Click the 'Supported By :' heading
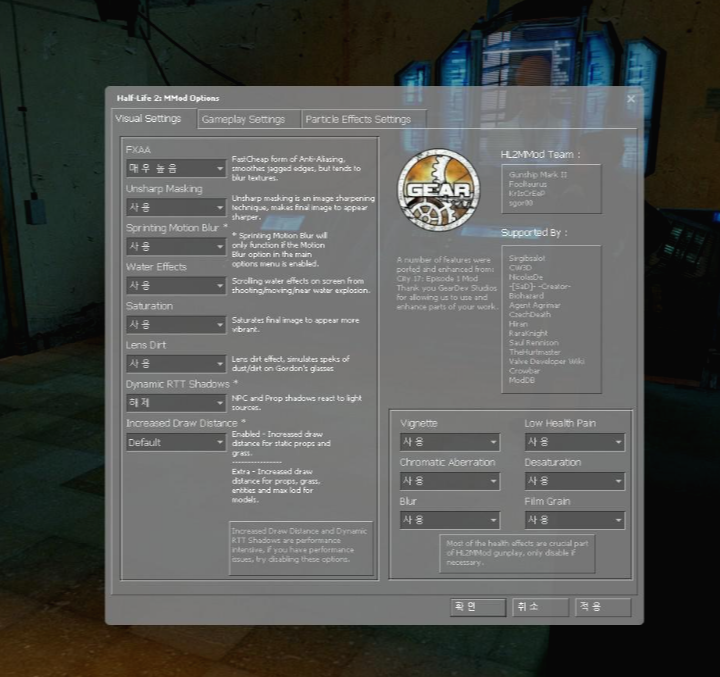Image resolution: width=720 pixels, height=677 pixels. [x=534, y=233]
